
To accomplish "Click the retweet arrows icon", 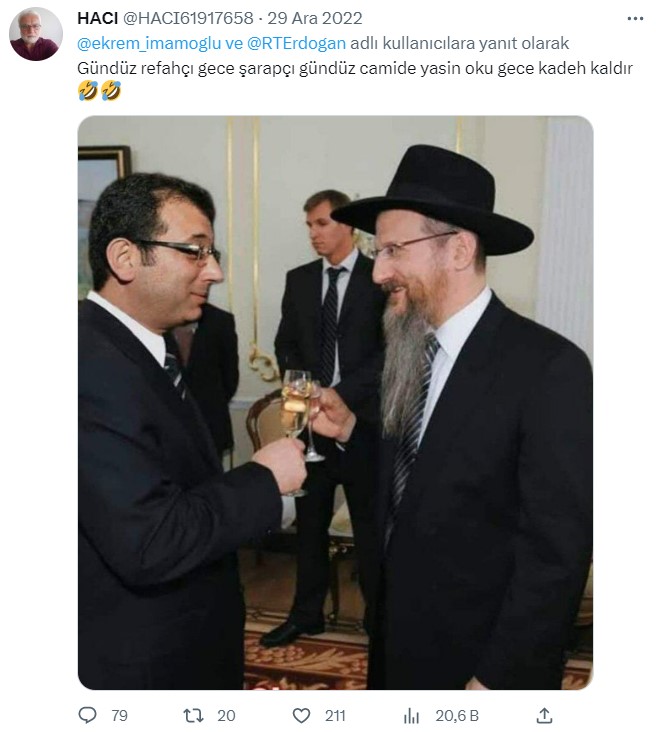I will pos(193,715).
